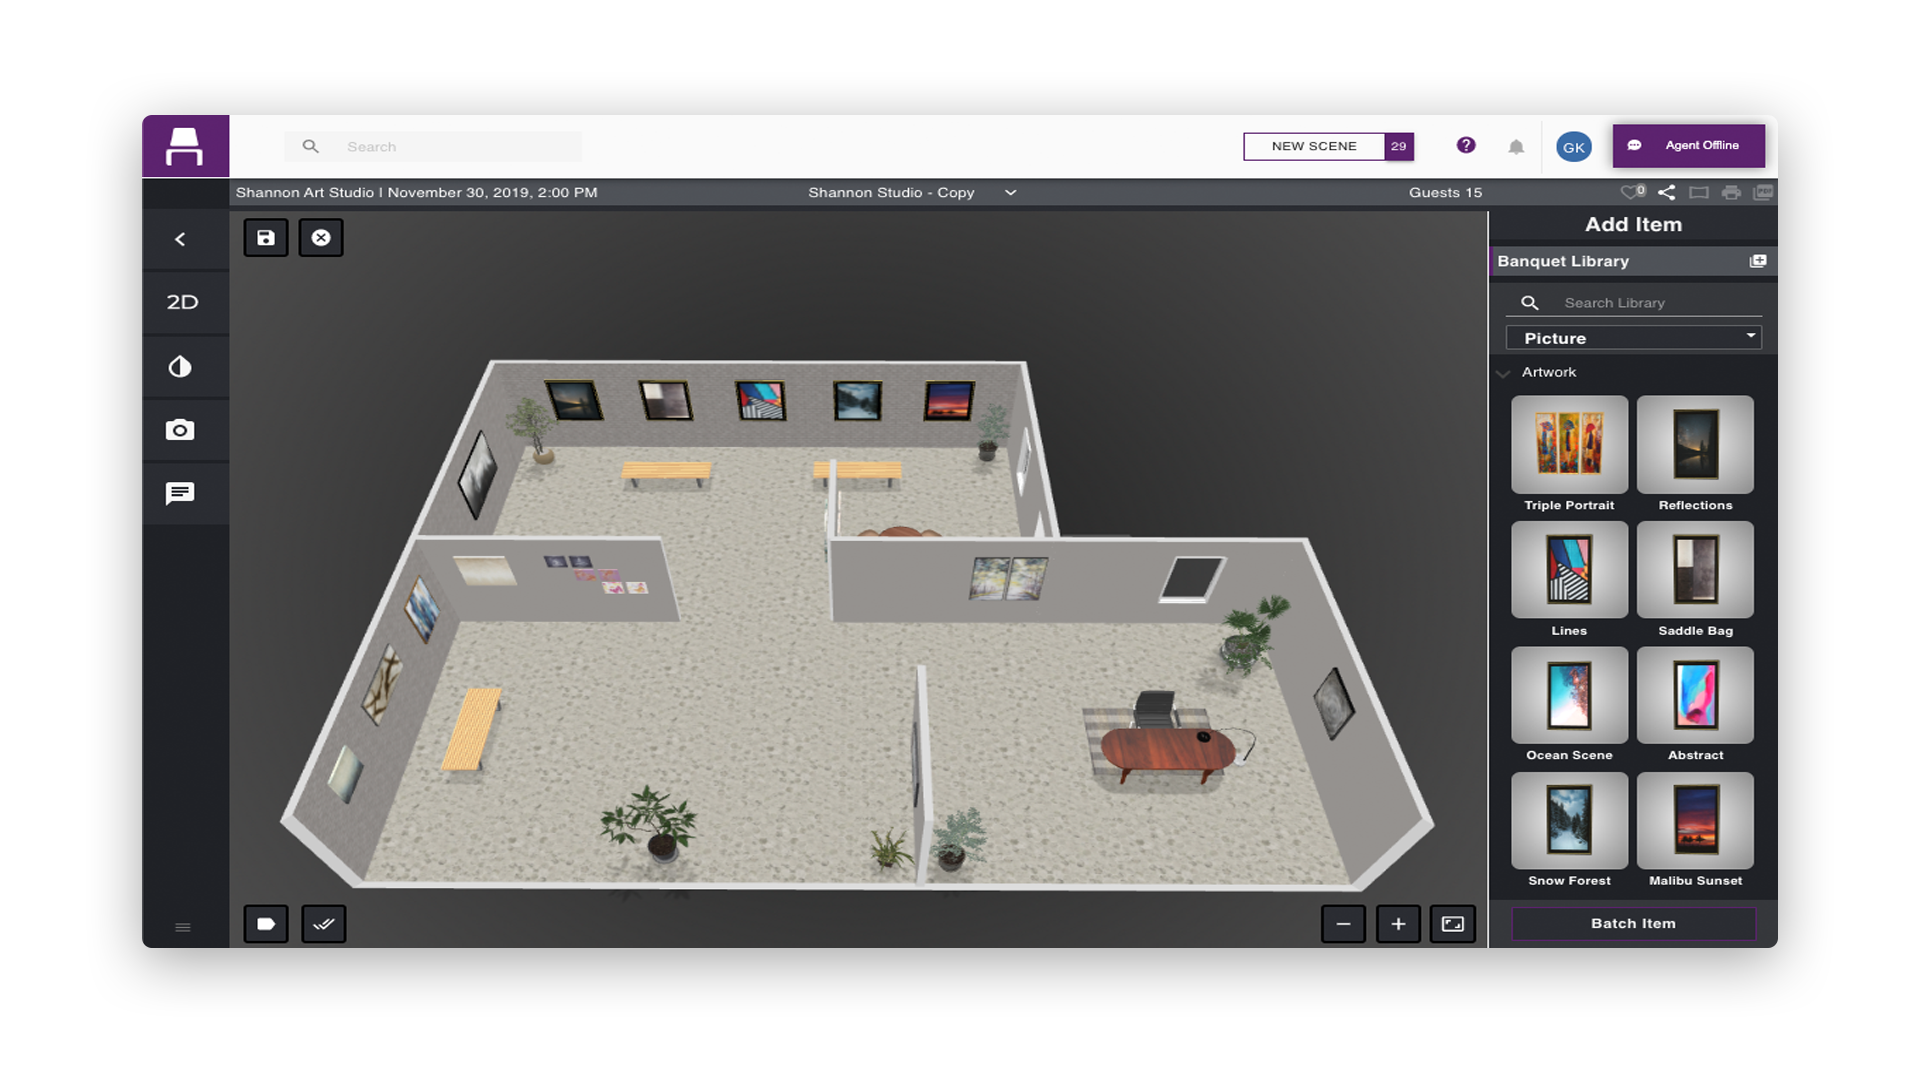
Task: Open help via the question mark icon
Action: pos(1466,145)
